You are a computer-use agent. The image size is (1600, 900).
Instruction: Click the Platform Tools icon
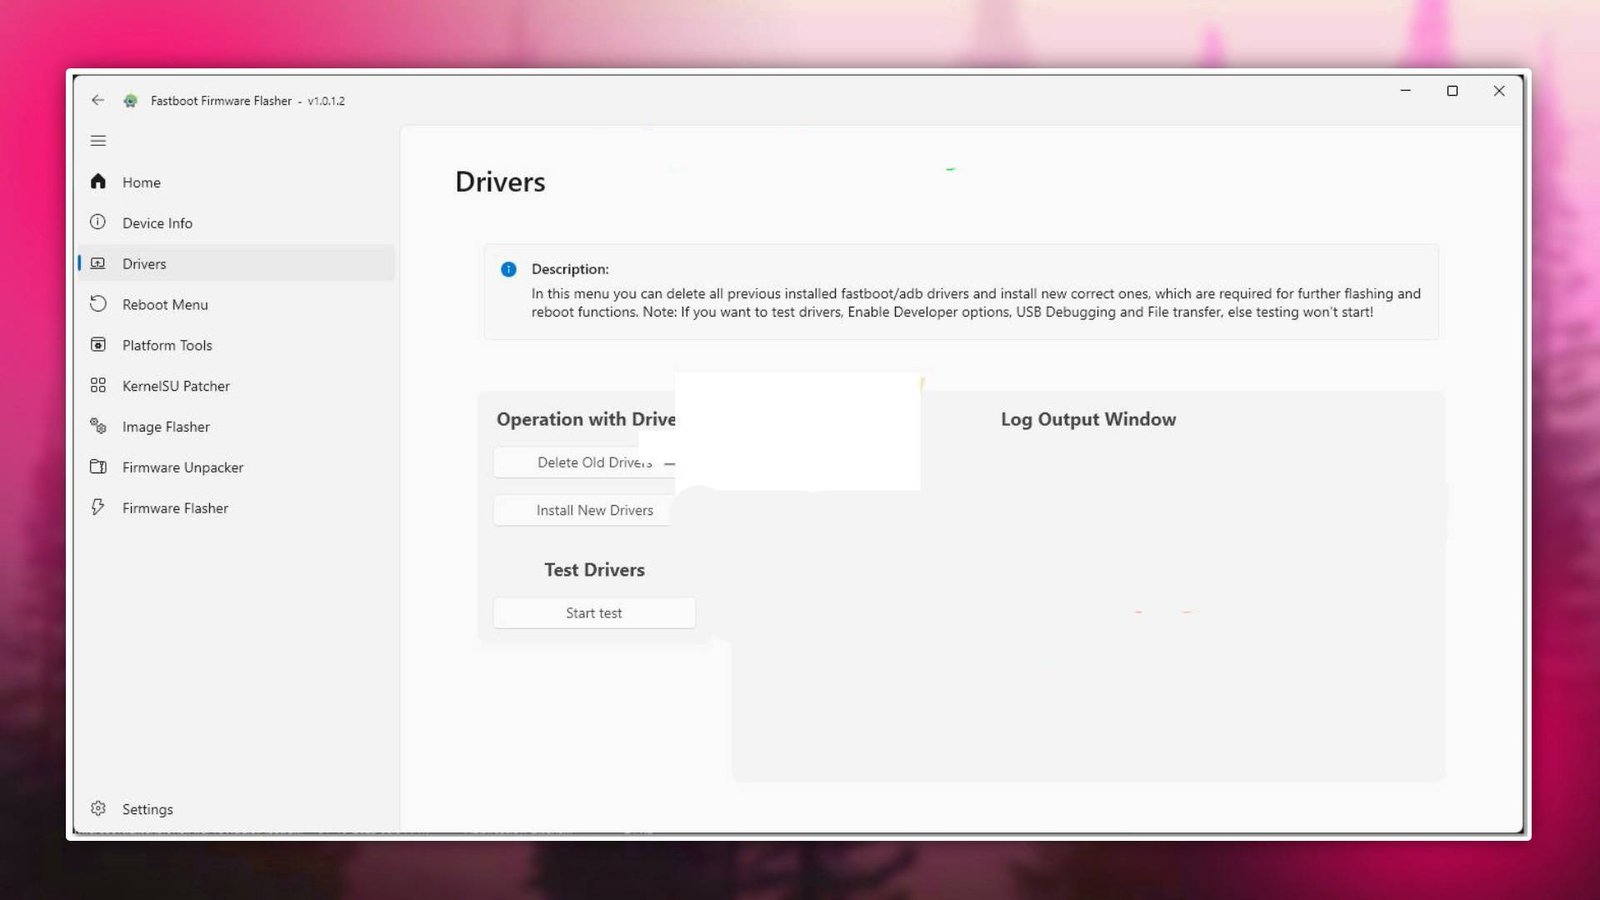pos(98,345)
